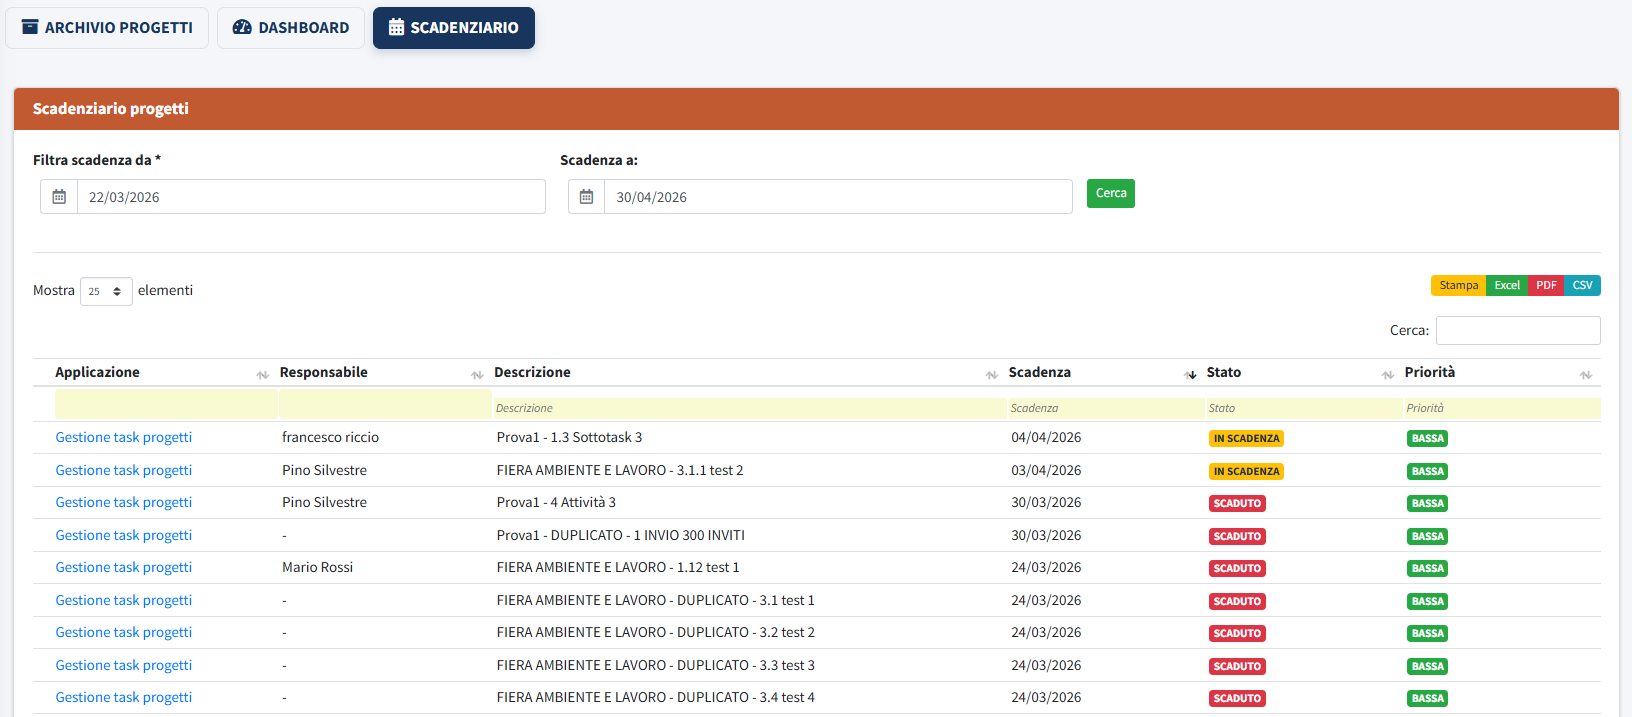1632x717 pixels.
Task: Export table with the Excel button
Action: click(1506, 286)
